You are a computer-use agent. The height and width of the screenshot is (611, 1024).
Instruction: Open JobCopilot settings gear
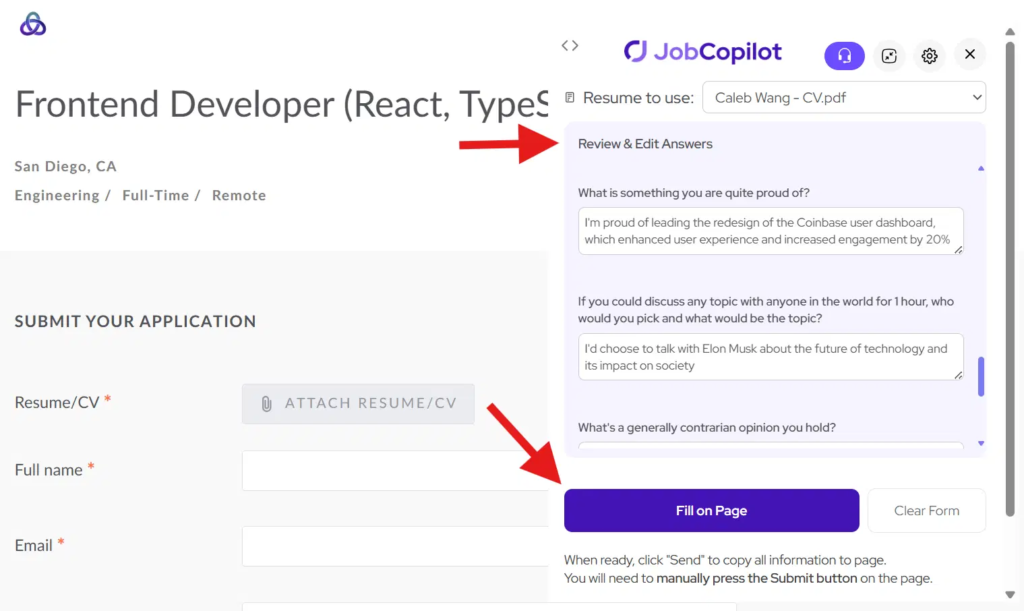tap(929, 56)
